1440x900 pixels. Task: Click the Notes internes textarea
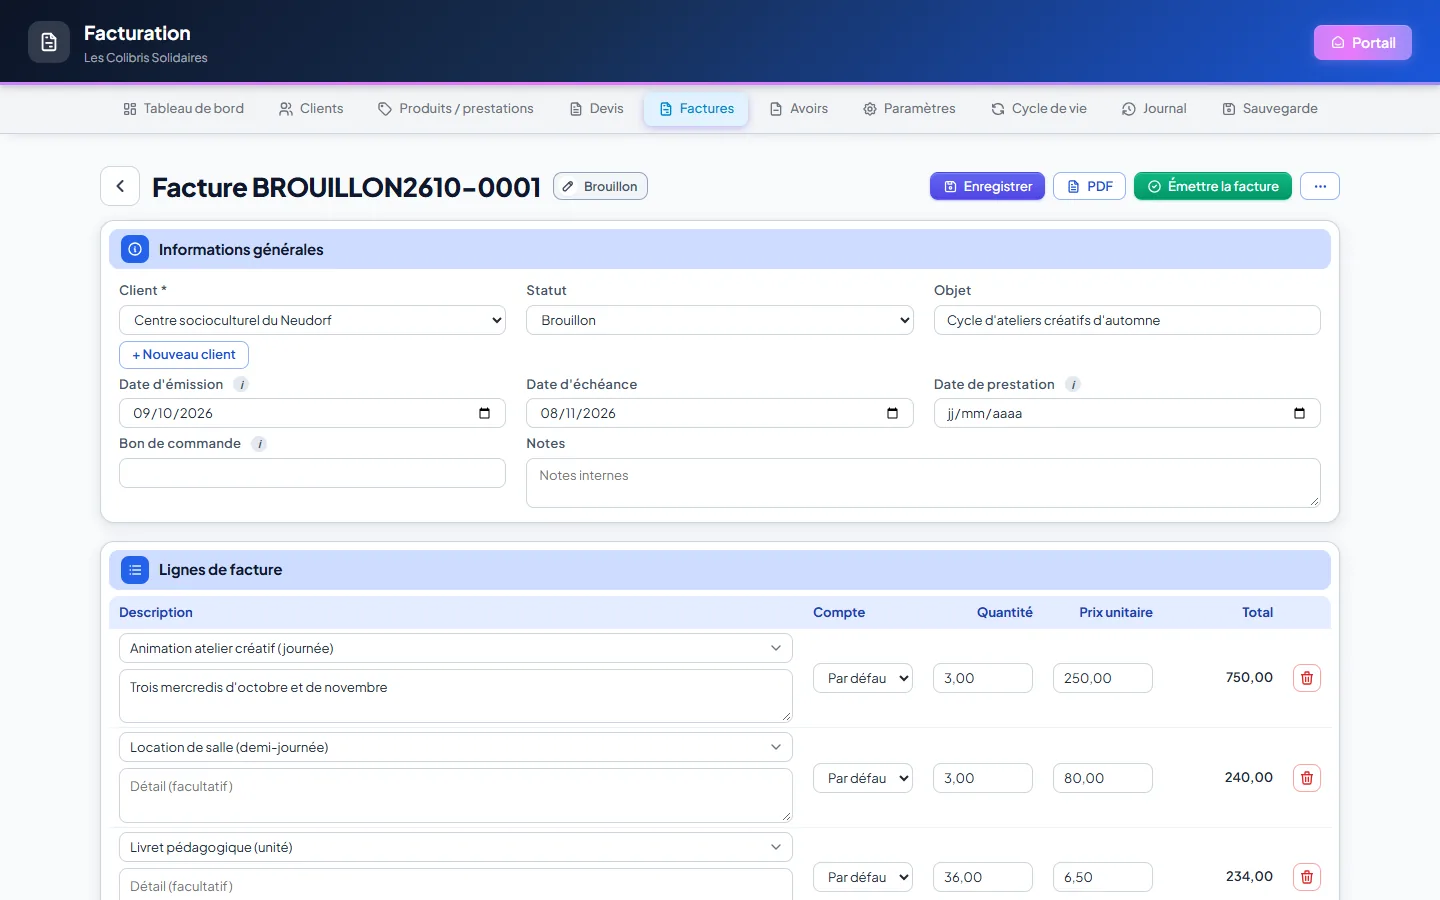(923, 483)
